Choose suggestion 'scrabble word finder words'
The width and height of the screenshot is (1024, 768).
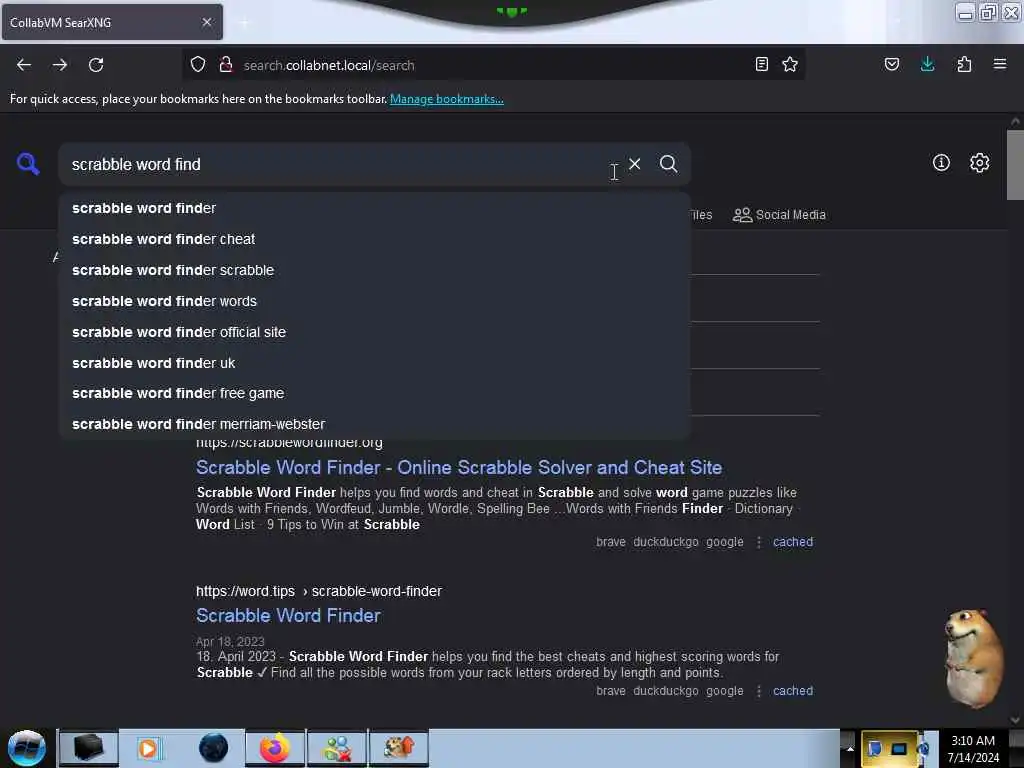pyautogui.click(x=375, y=301)
